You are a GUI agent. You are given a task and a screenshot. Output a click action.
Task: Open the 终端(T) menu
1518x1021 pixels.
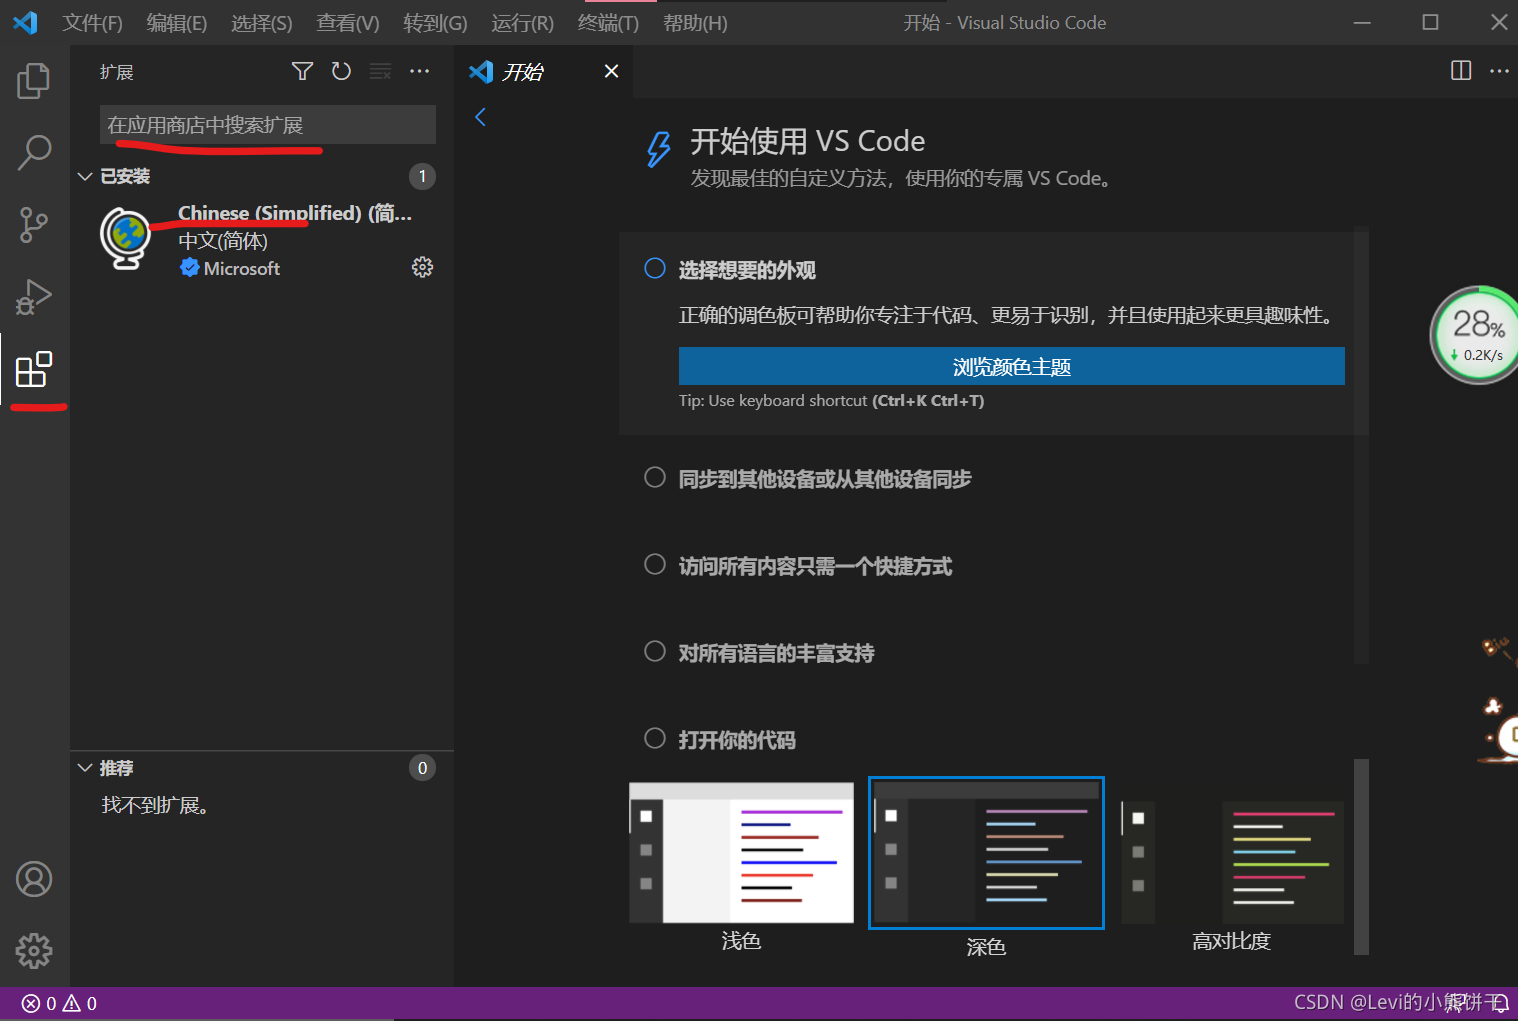coord(607,22)
